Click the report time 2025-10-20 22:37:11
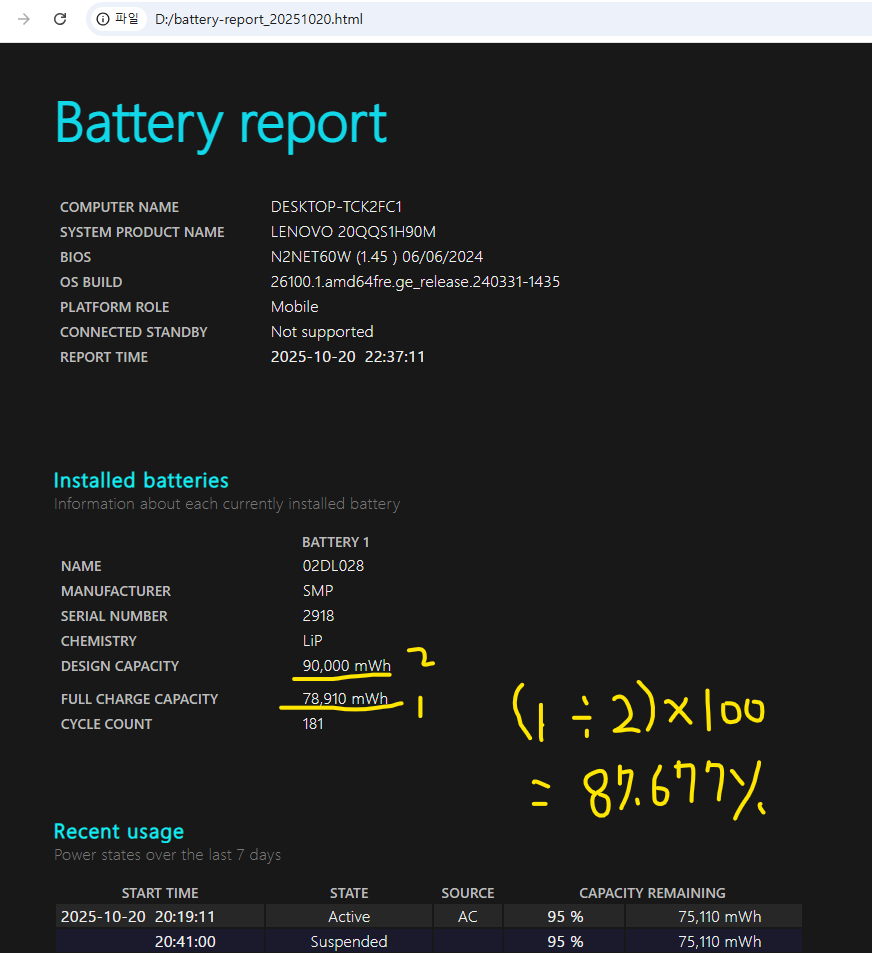 tap(347, 357)
